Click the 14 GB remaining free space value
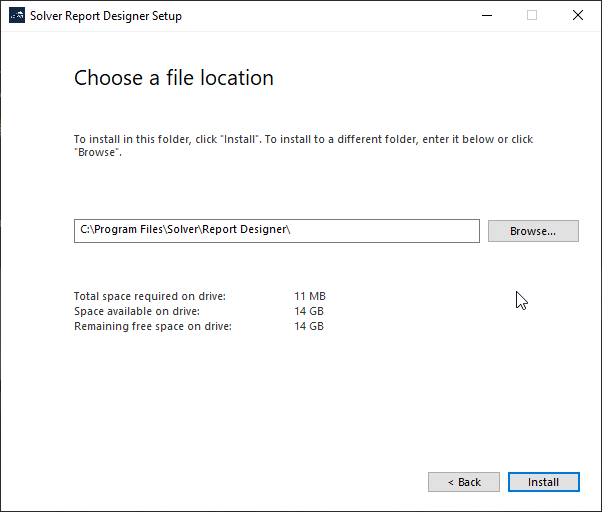602x512 pixels. pyautogui.click(x=309, y=327)
